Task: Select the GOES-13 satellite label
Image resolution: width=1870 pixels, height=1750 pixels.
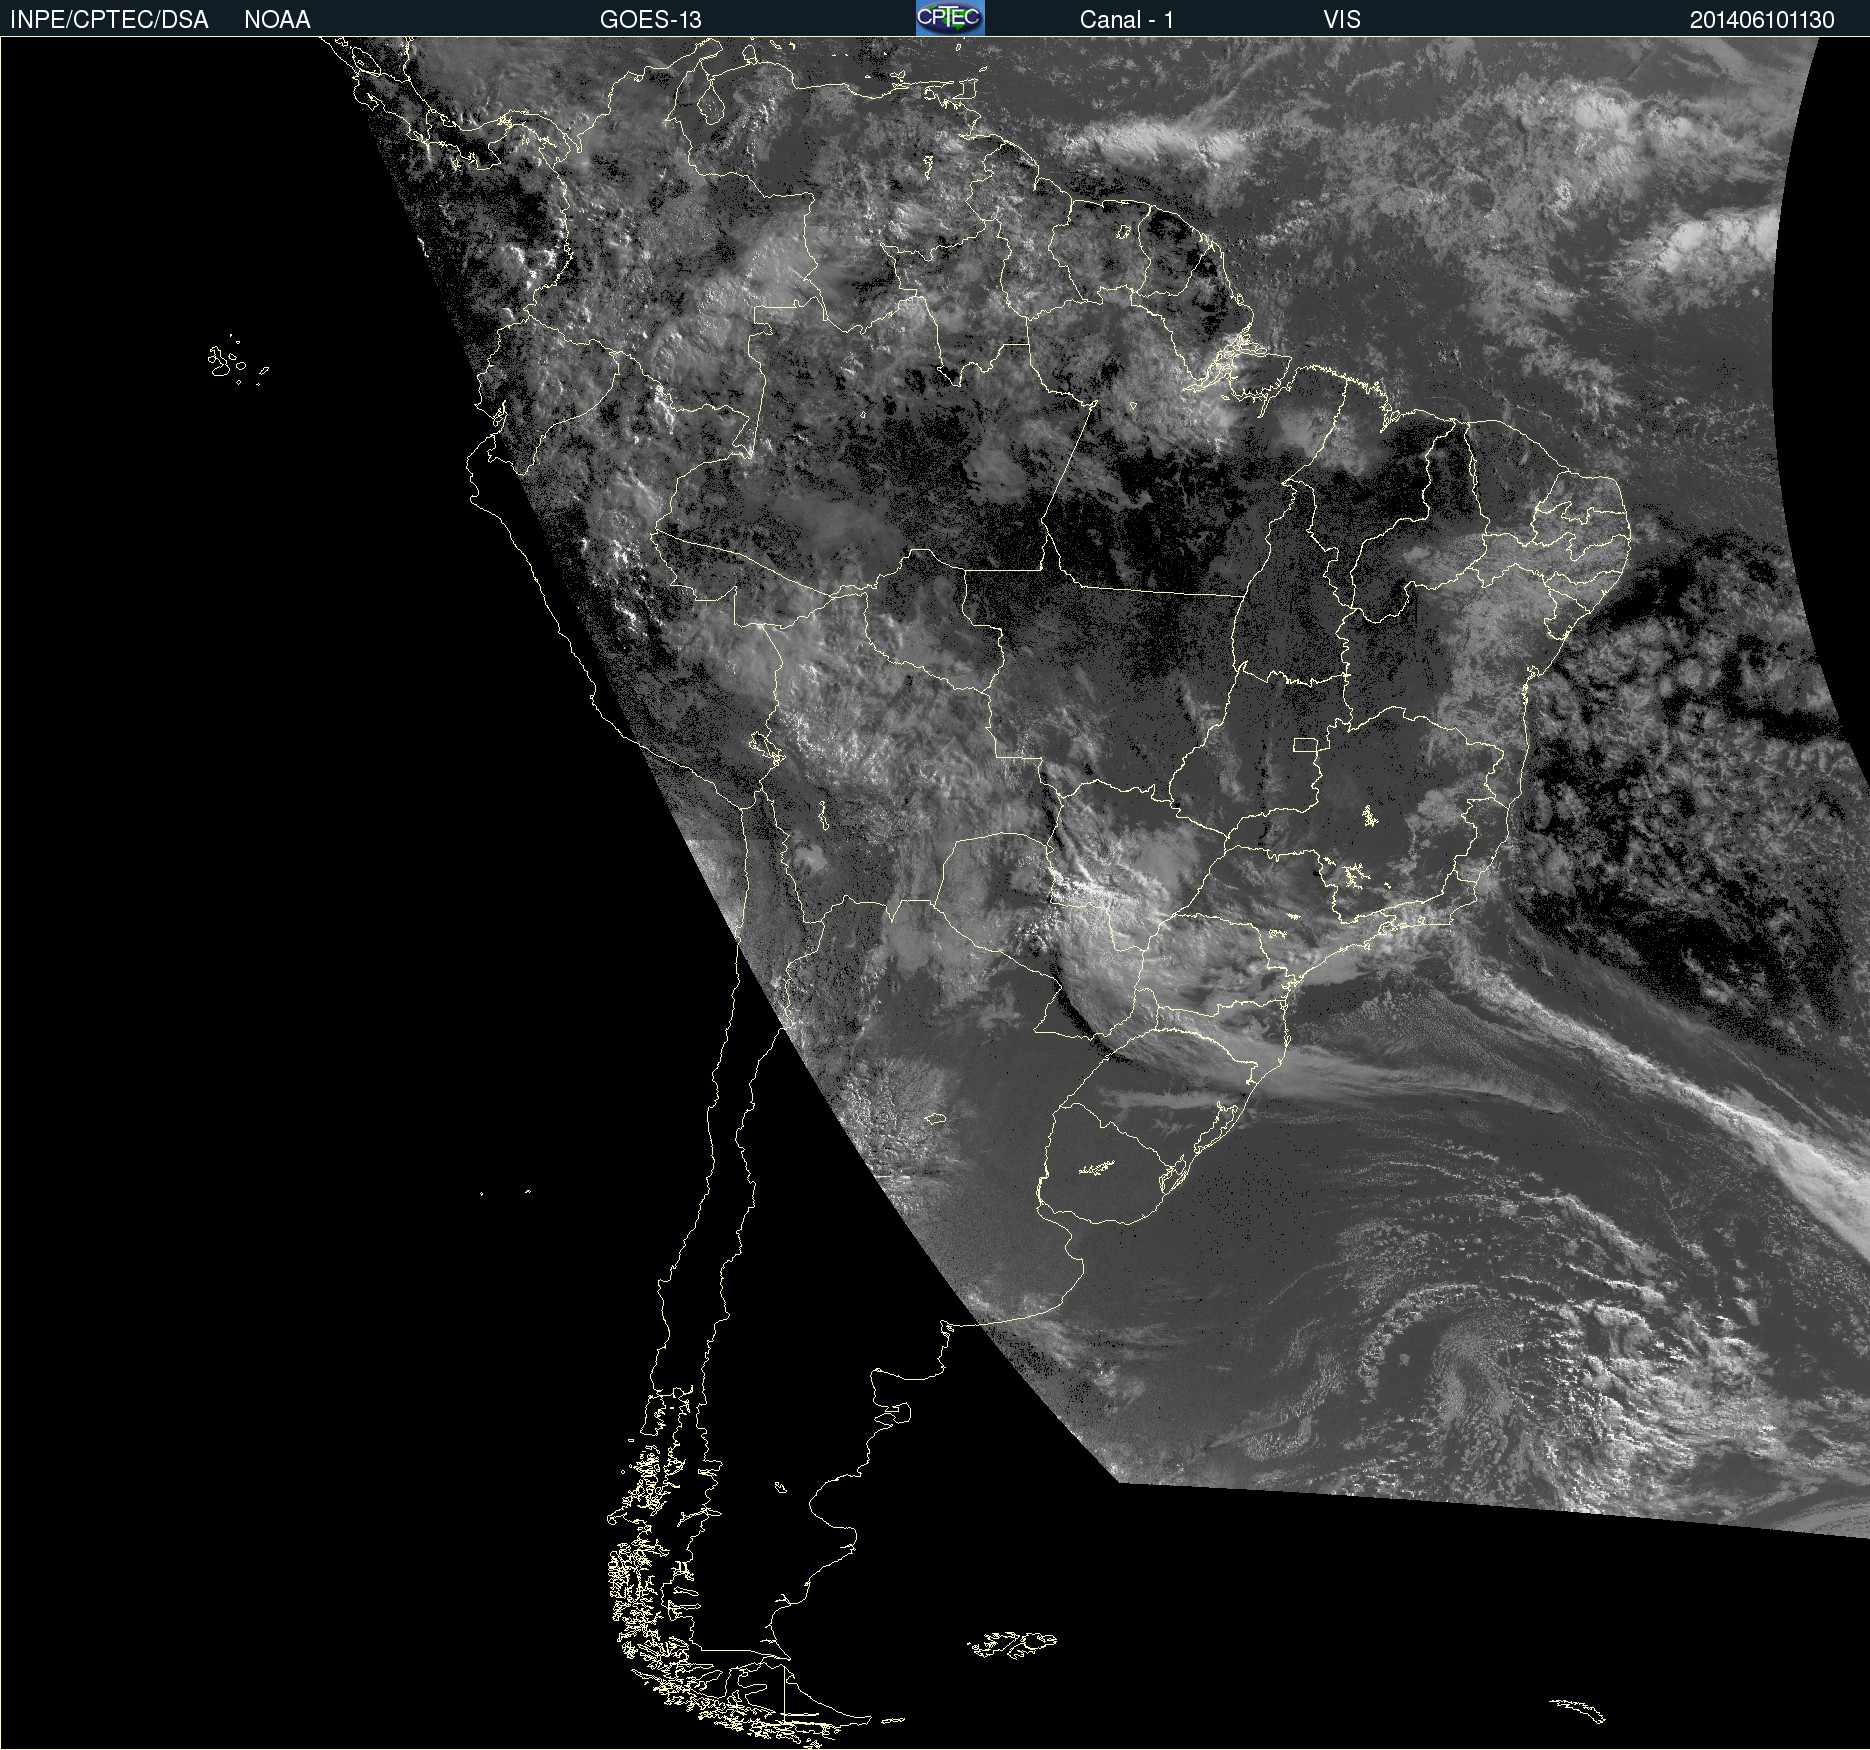Action: [x=650, y=20]
